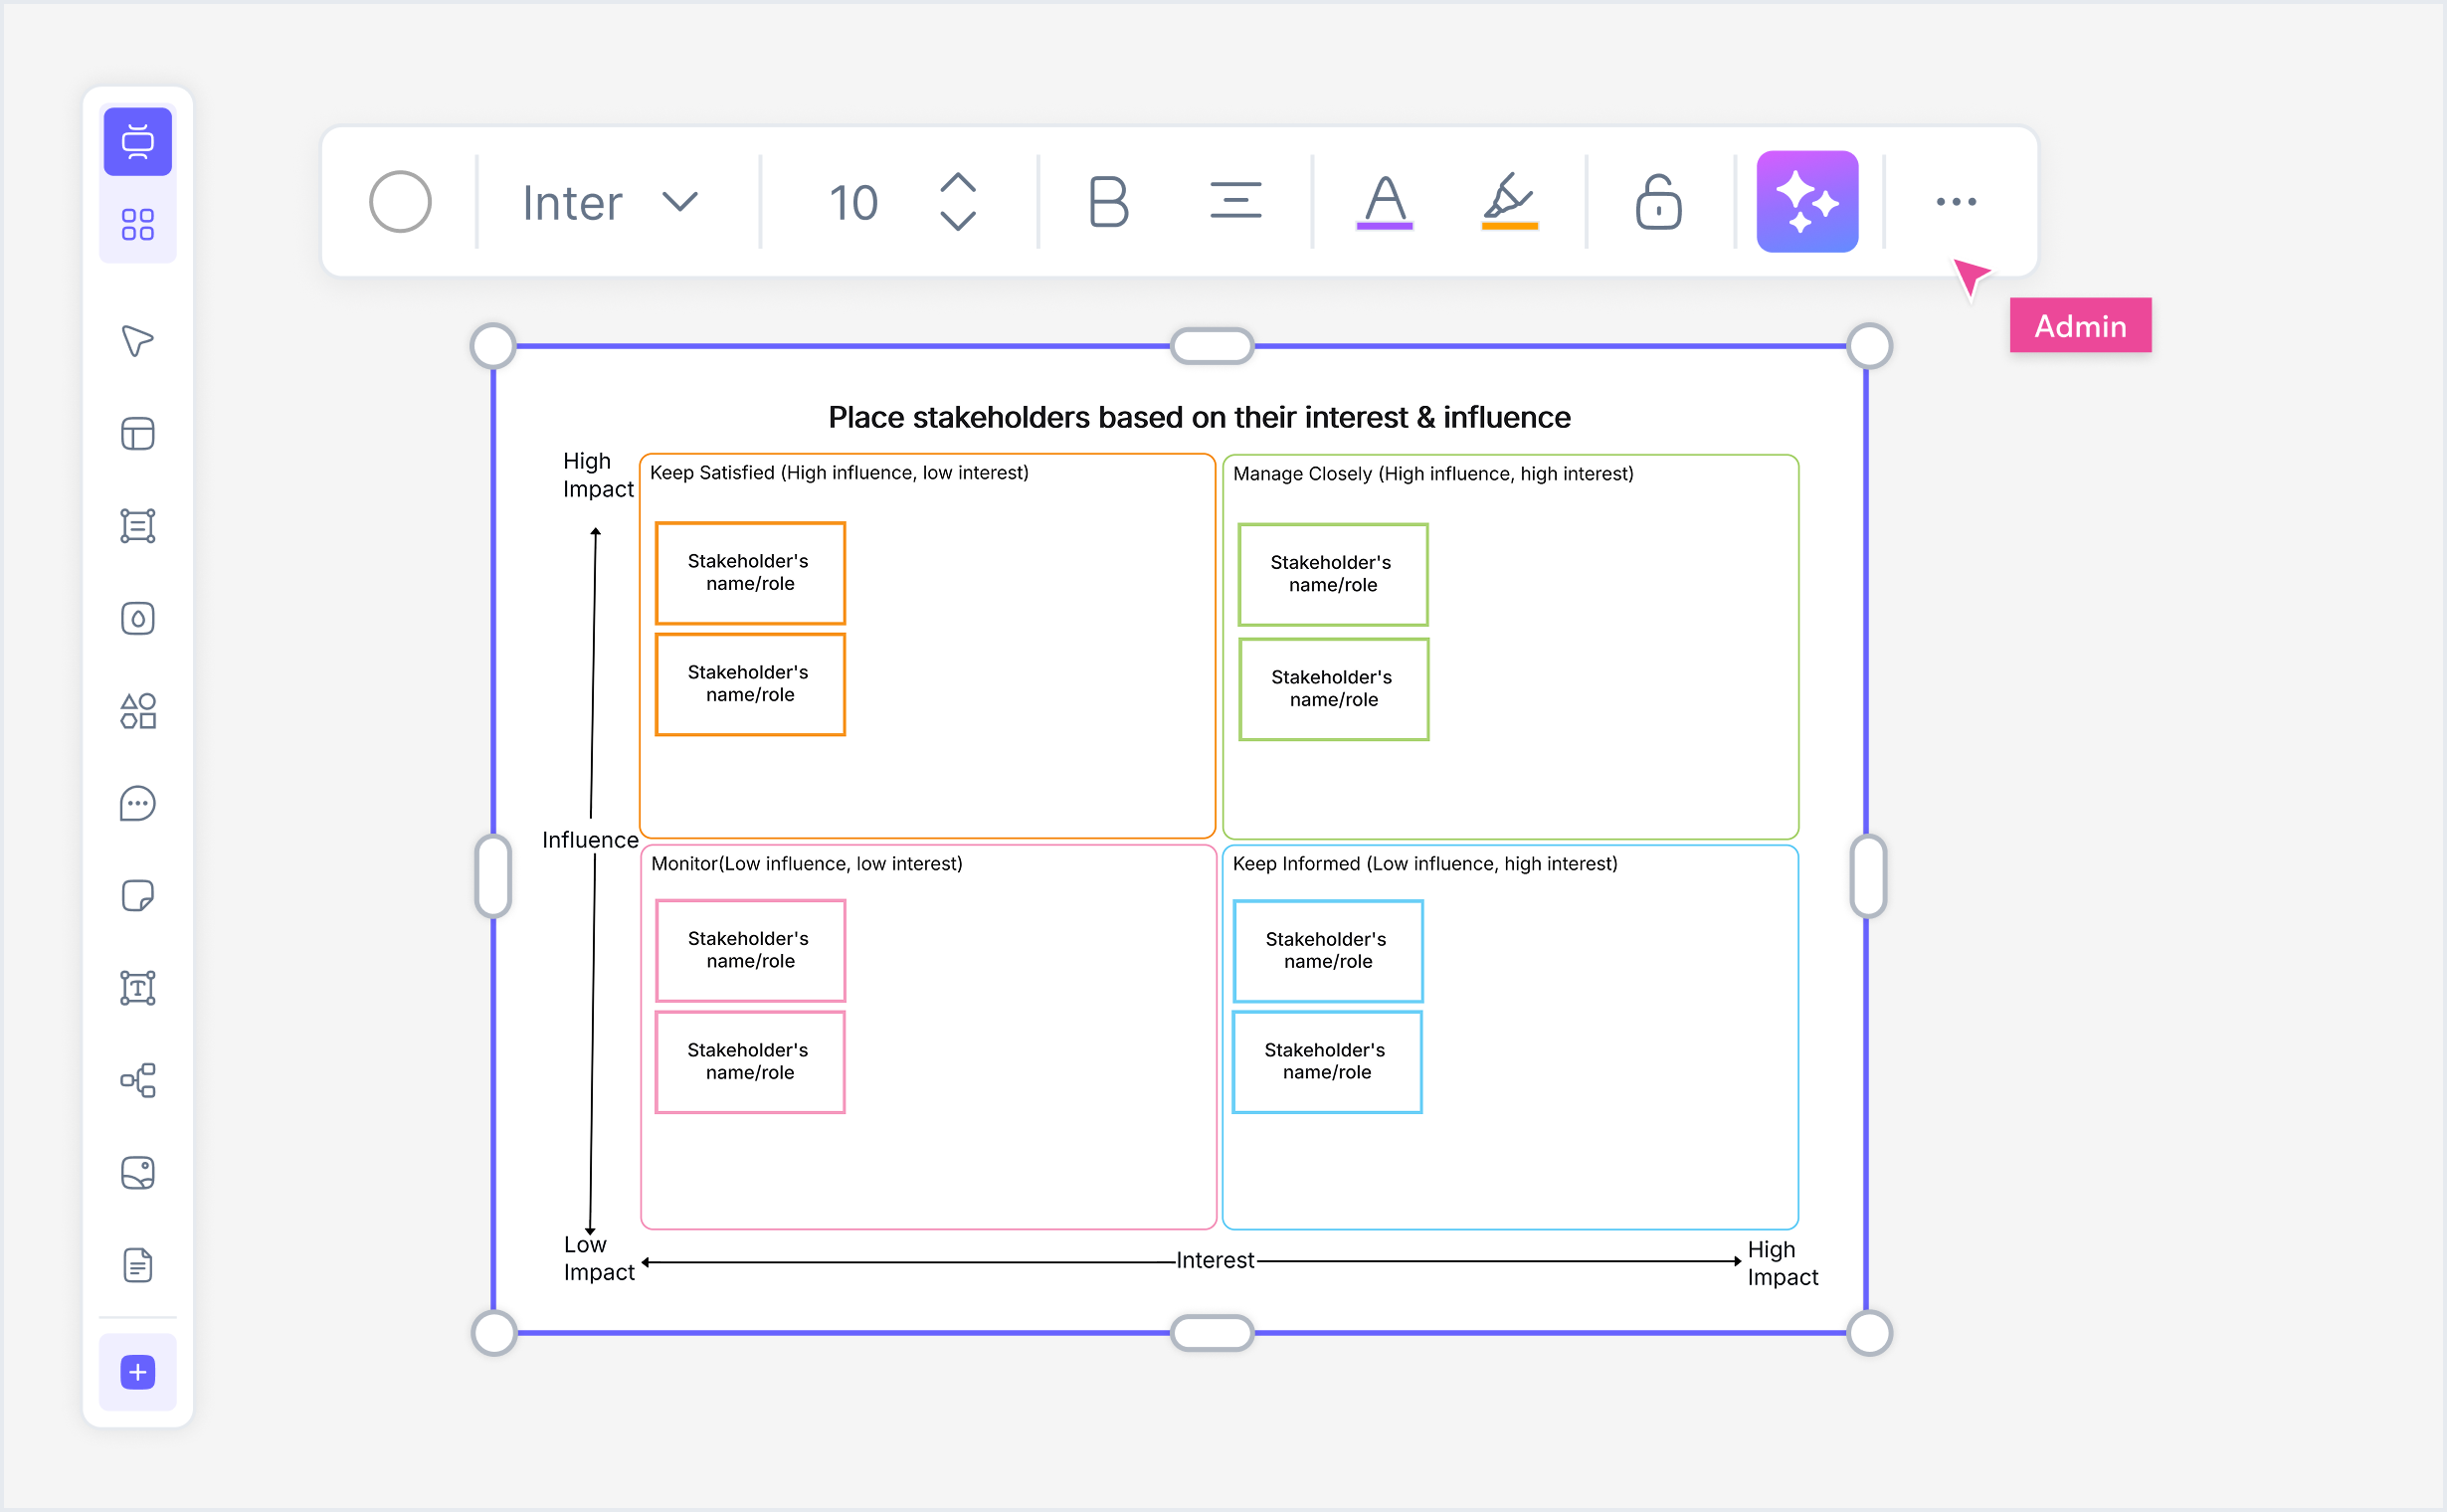Toggle the lock on the selection
The image size is (2447, 1512).
[1658, 202]
